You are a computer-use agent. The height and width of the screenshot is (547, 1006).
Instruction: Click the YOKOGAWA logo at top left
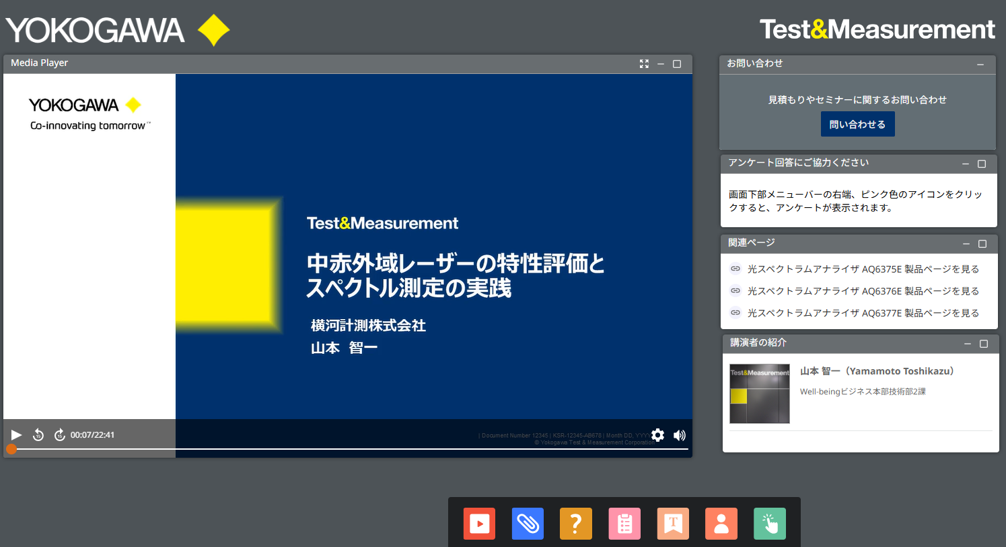click(x=117, y=30)
